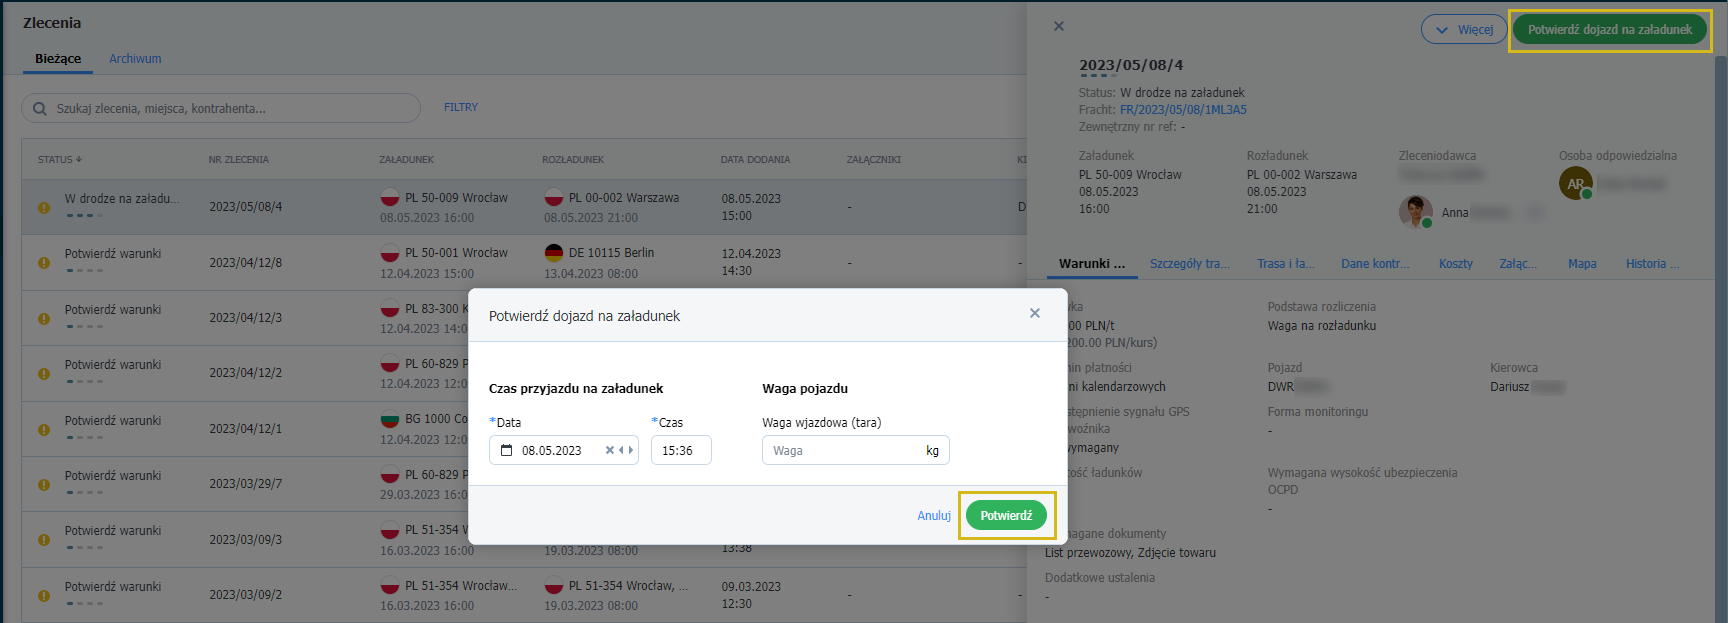Step date forward with right arrow
Viewport: 1728px width, 623px height.
630,451
